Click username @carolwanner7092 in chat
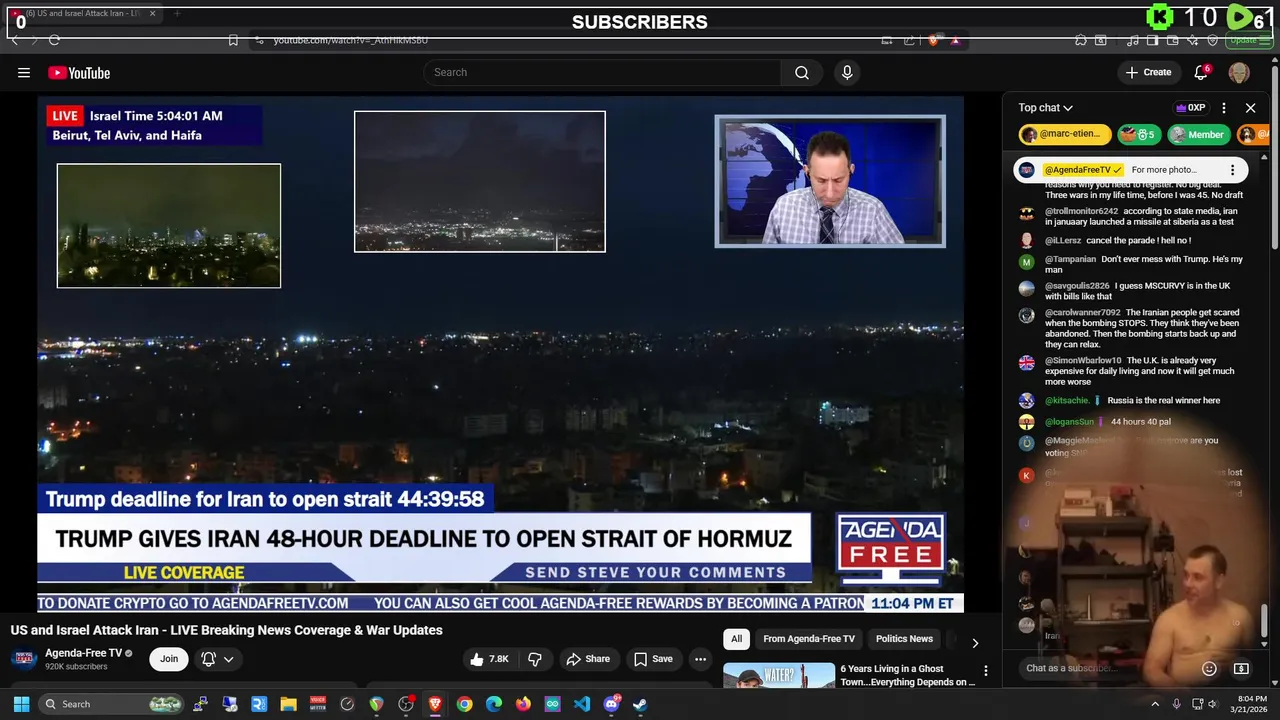Image resolution: width=1280 pixels, height=720 pixels. click(1083, 313)
